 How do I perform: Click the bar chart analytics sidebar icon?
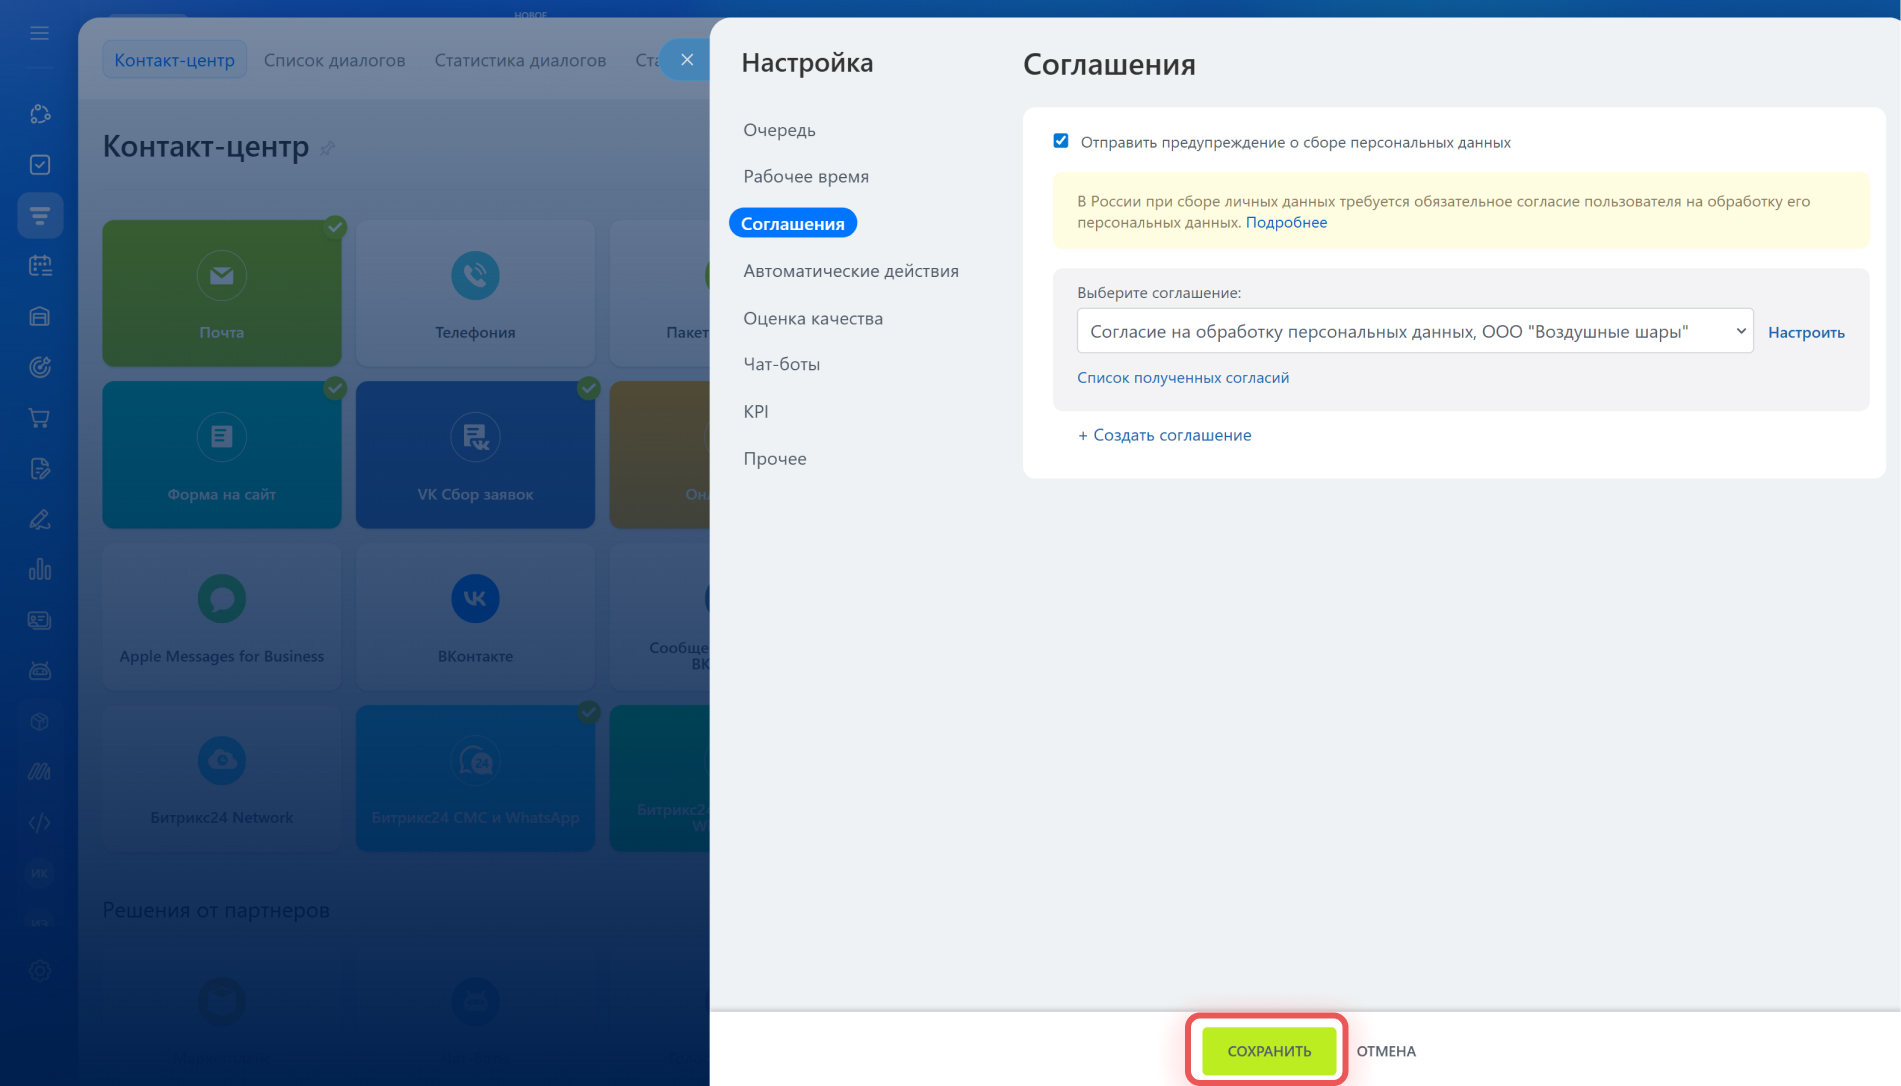point(40,570)
